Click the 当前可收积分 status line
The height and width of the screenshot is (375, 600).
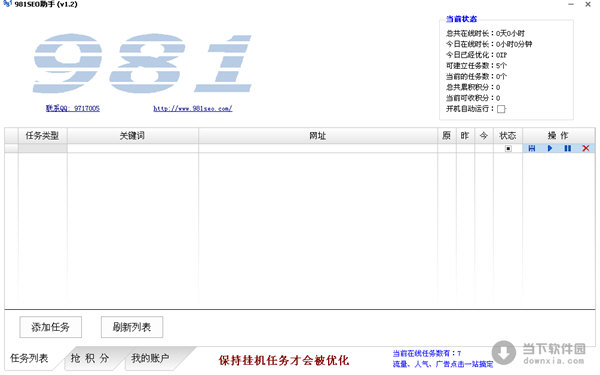[x=473, y=98]
